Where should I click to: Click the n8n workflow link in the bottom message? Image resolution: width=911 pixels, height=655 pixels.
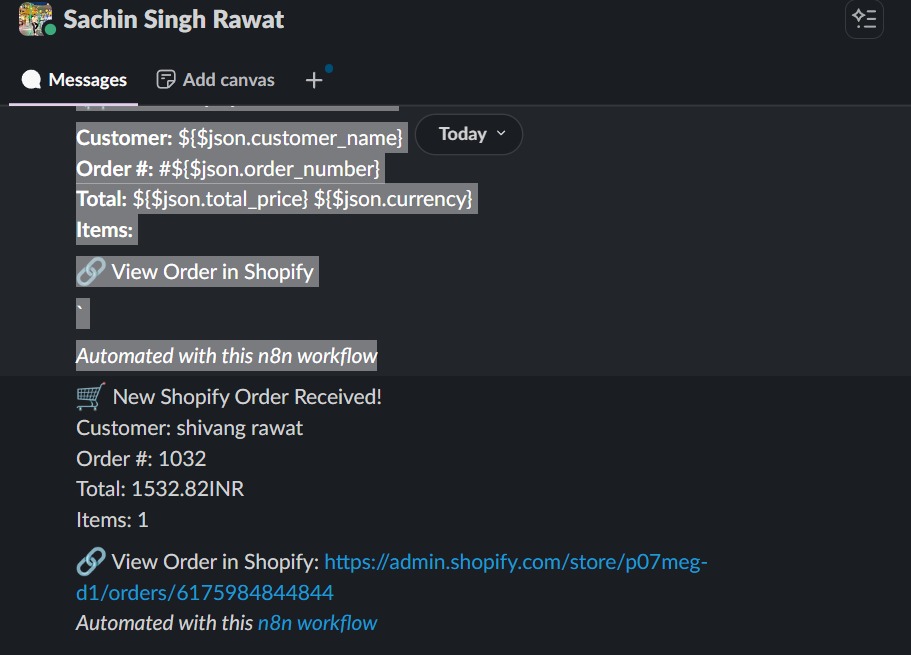click(317, 622)
